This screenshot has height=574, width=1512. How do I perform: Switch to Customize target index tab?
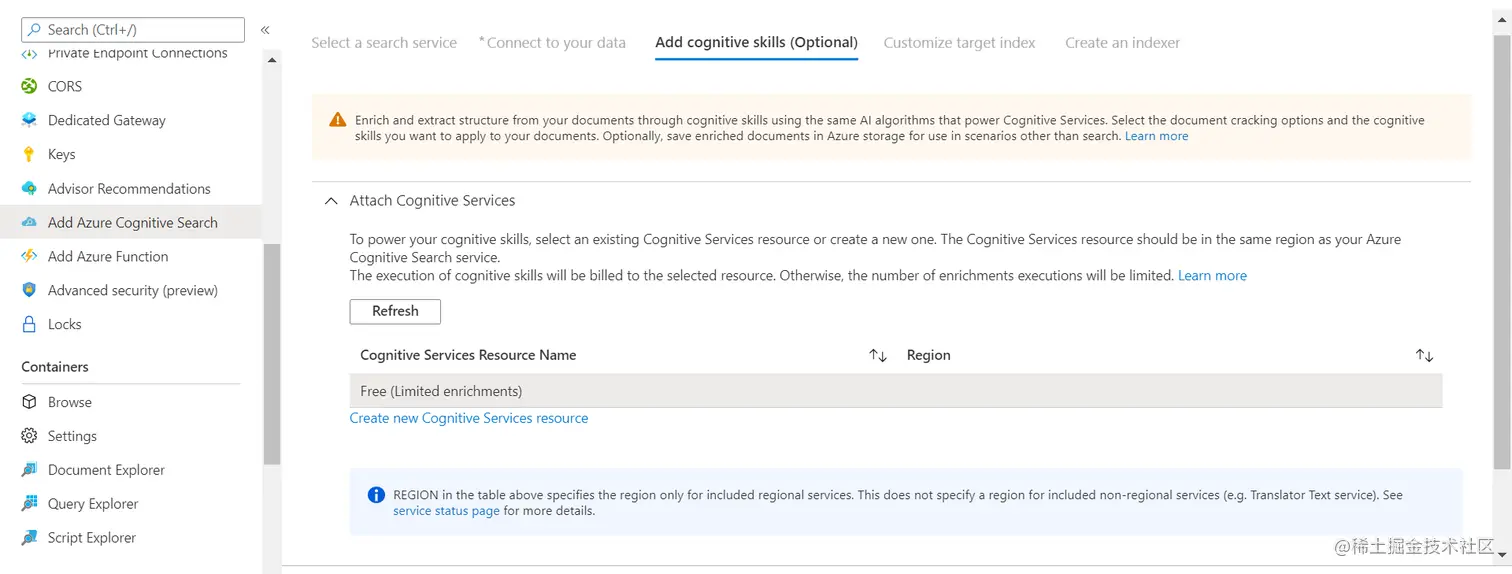(959, 43)
